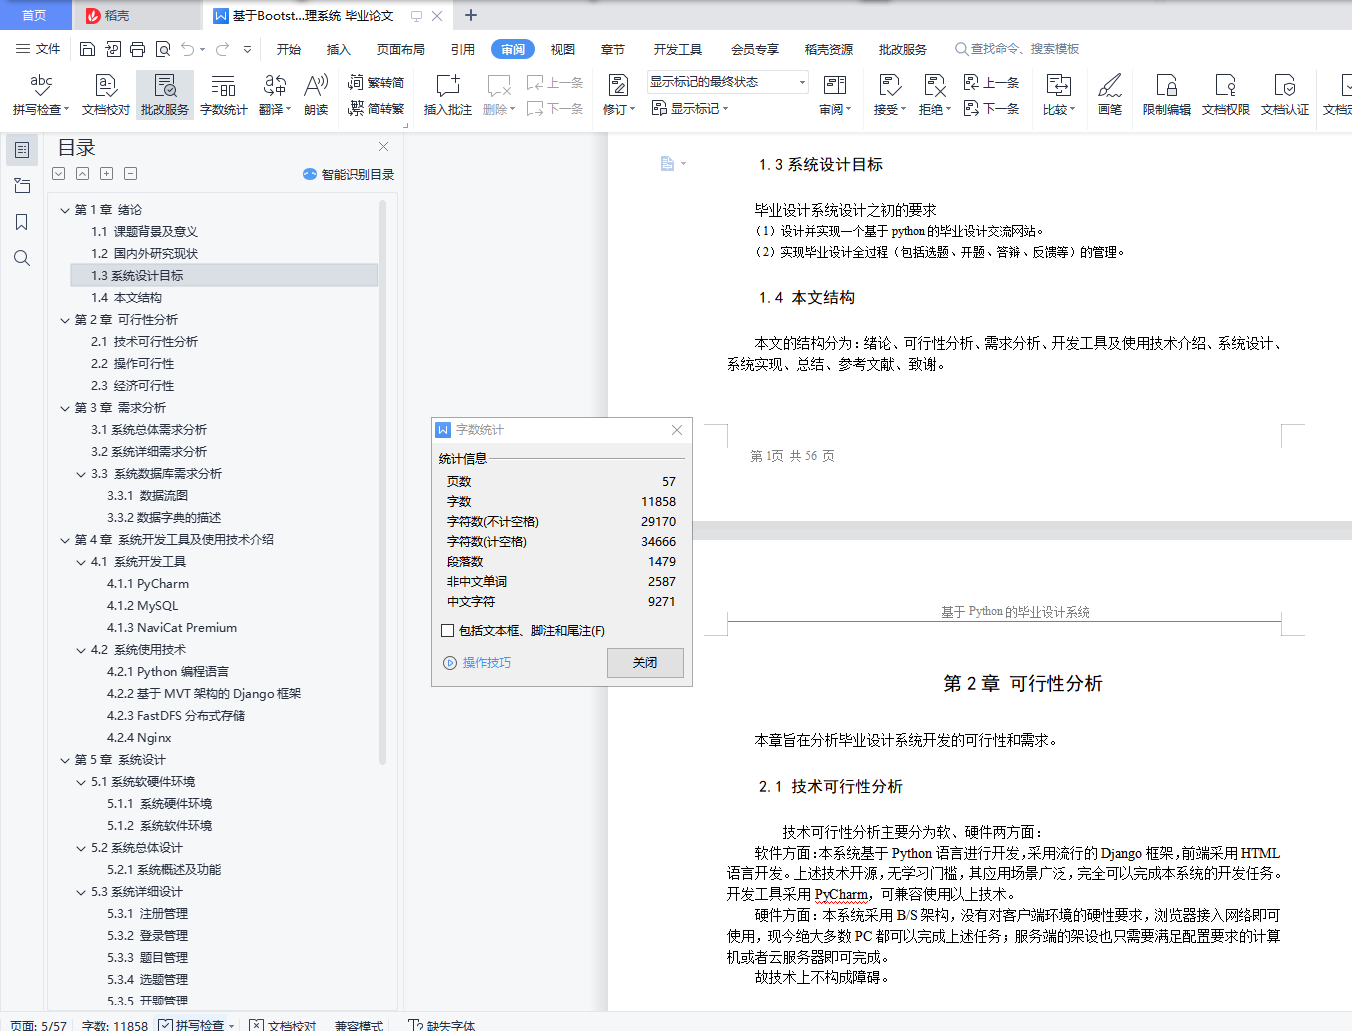
Task: Open the 文件 menu
Action: (x=39, y=49)
